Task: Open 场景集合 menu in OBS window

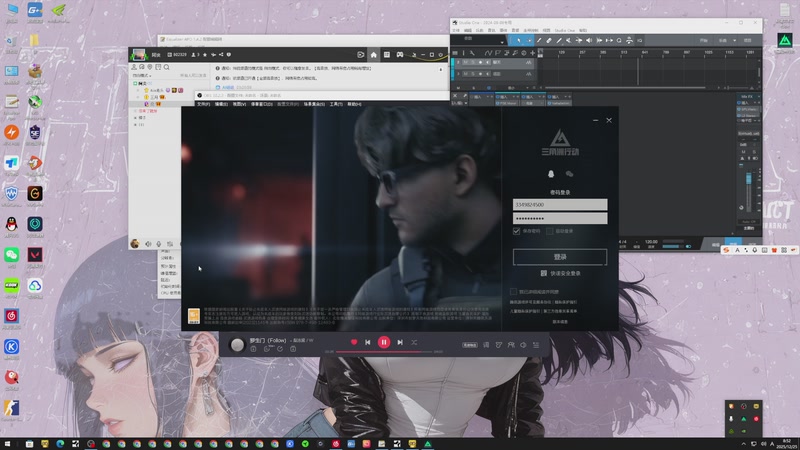Action: tap(314, 104)
